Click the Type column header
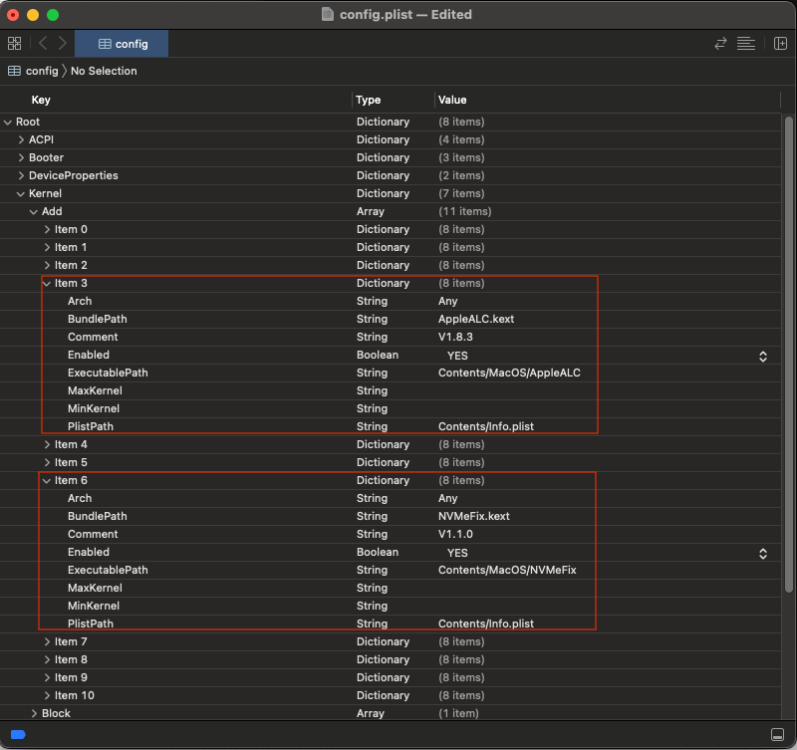This screenshot has height=750, width=797. tap(368, 100)
